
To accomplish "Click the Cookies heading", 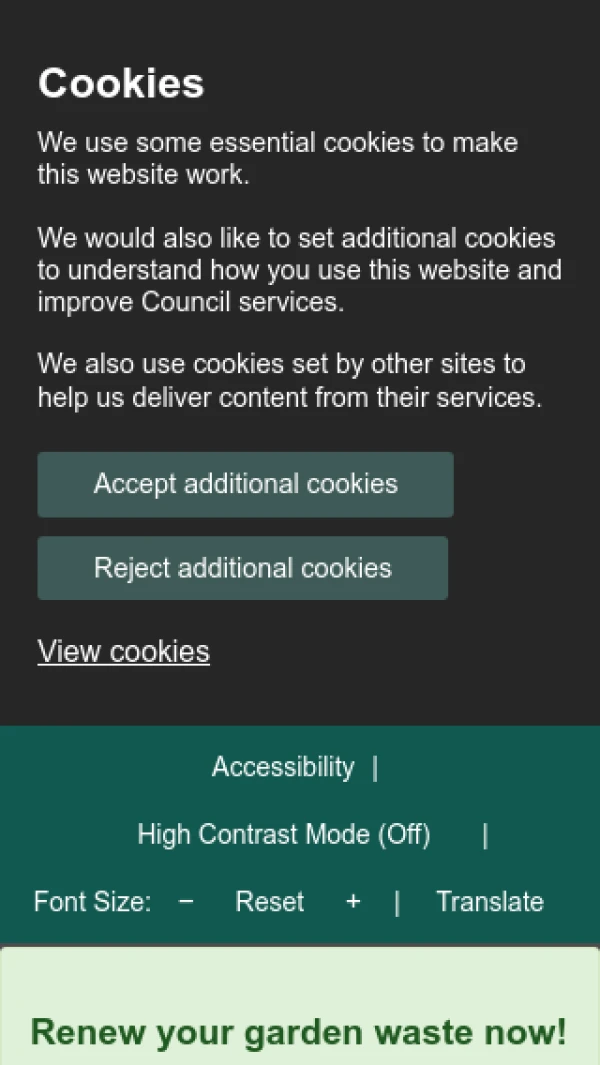I will [x=121, y=84].
